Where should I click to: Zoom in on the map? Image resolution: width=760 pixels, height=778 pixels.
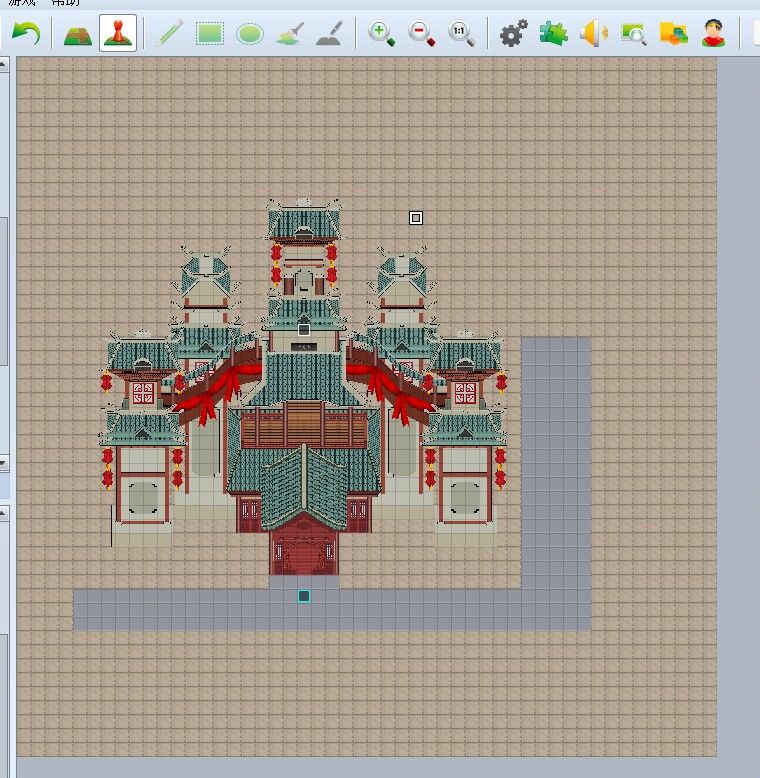[381, 34]
